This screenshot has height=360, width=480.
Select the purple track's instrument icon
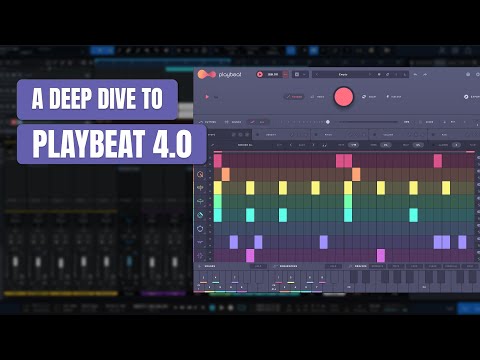(x=200, y=242)
